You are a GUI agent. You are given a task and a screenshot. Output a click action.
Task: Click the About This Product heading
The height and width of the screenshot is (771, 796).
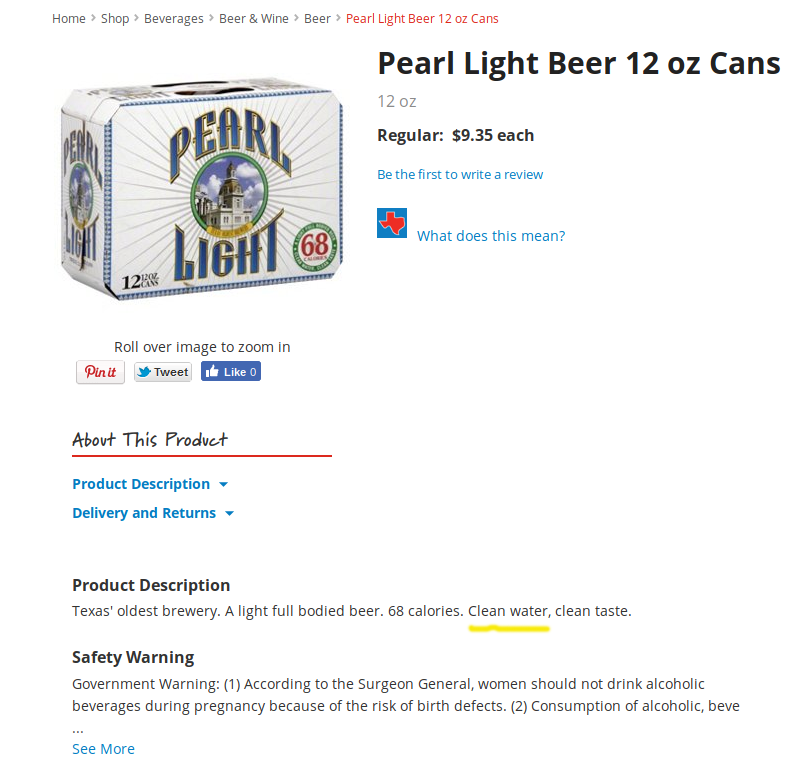[150, 440]
